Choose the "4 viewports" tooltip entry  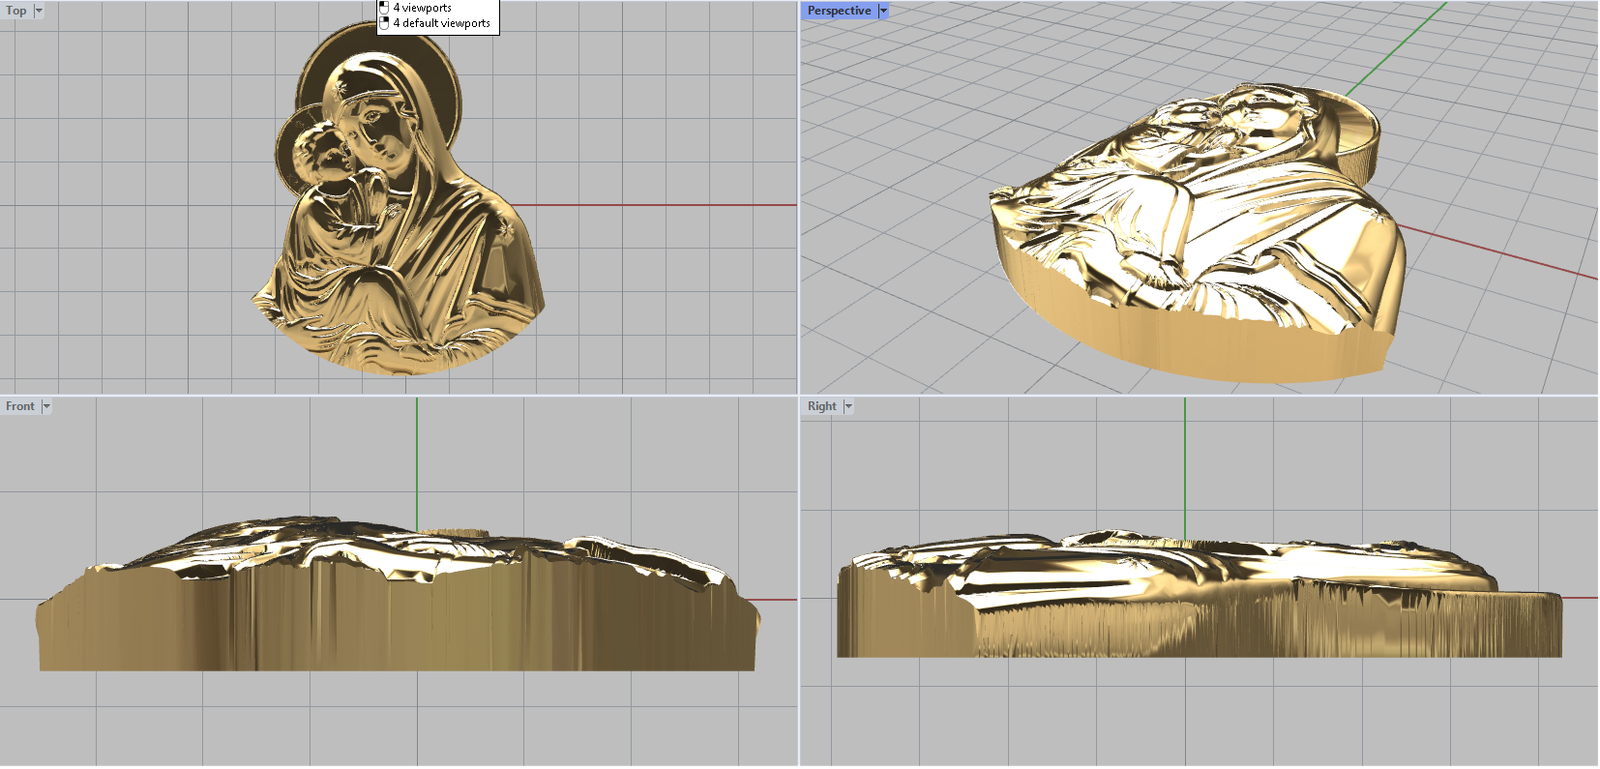tap(422, 7)
